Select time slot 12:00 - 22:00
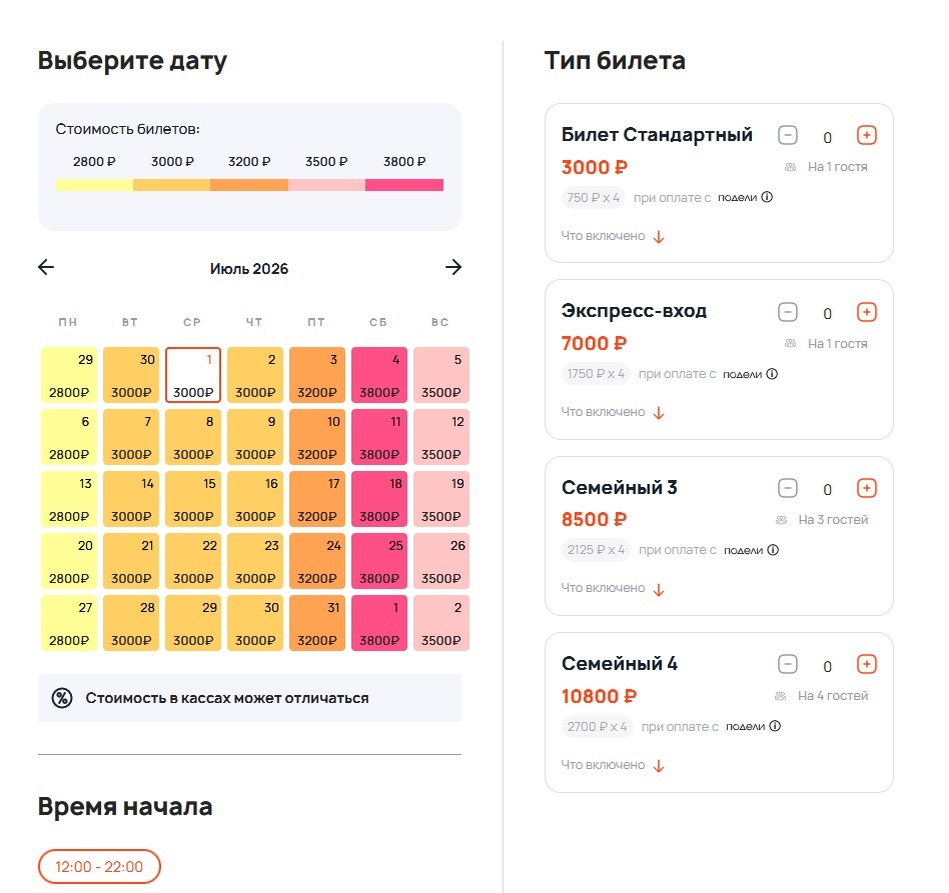Screen dimensions: 949x893 pos(99,866)
